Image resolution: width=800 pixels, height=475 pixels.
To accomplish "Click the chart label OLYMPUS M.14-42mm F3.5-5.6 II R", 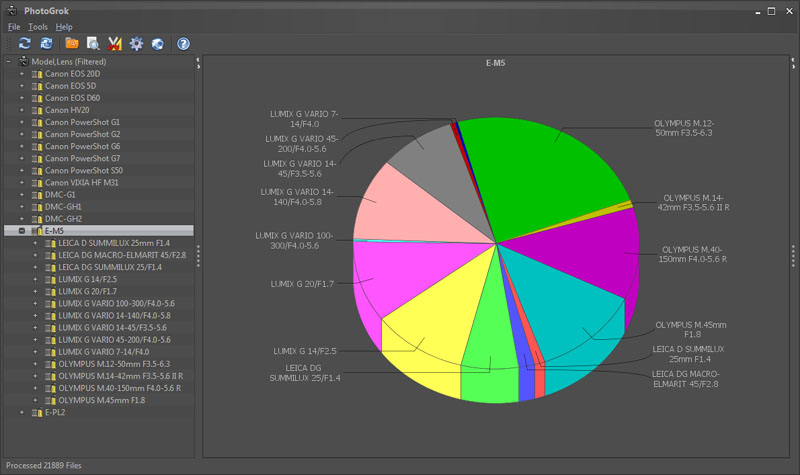I will [x=693, y=203].
